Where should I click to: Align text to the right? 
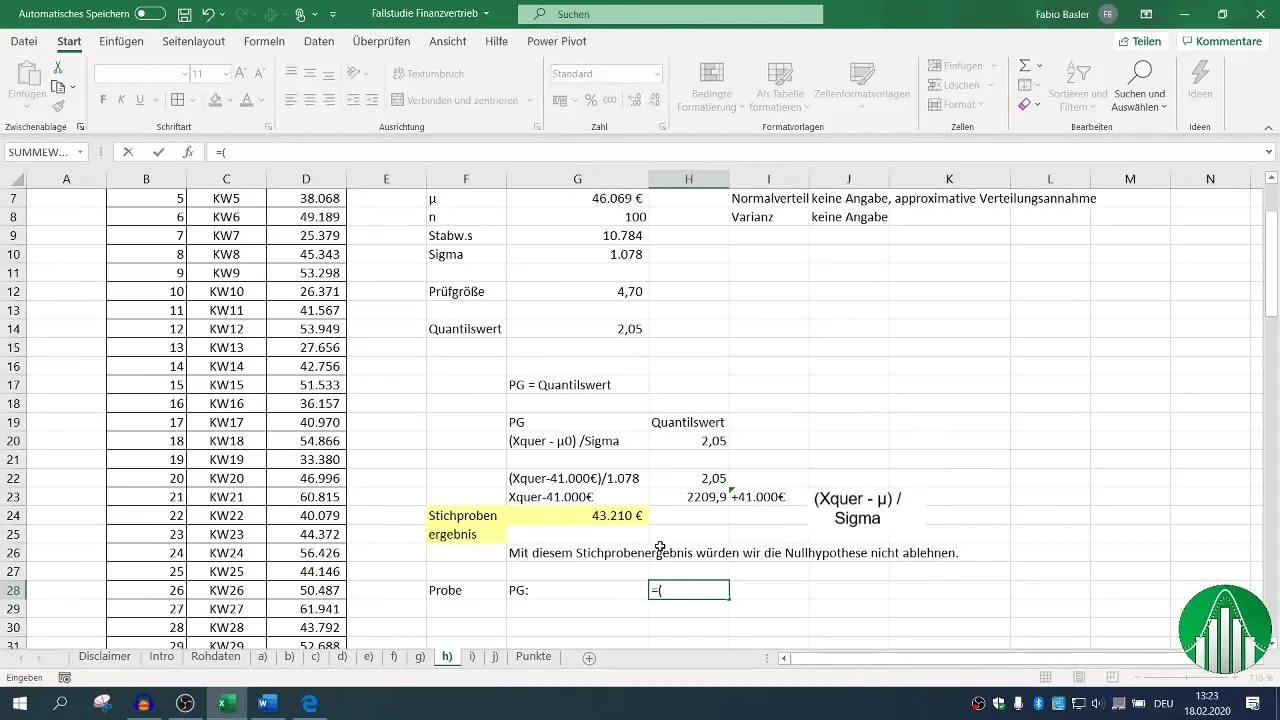[330, 100]
